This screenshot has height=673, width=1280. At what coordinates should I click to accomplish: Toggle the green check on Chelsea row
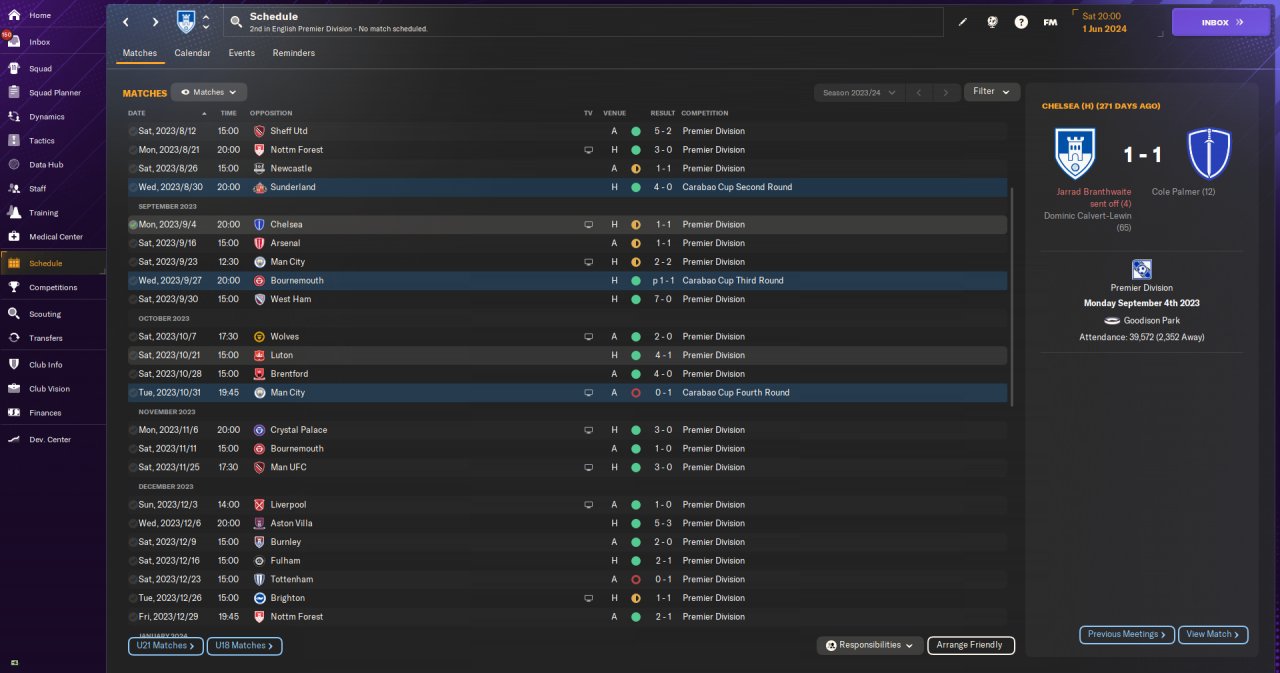click(133, 225)
